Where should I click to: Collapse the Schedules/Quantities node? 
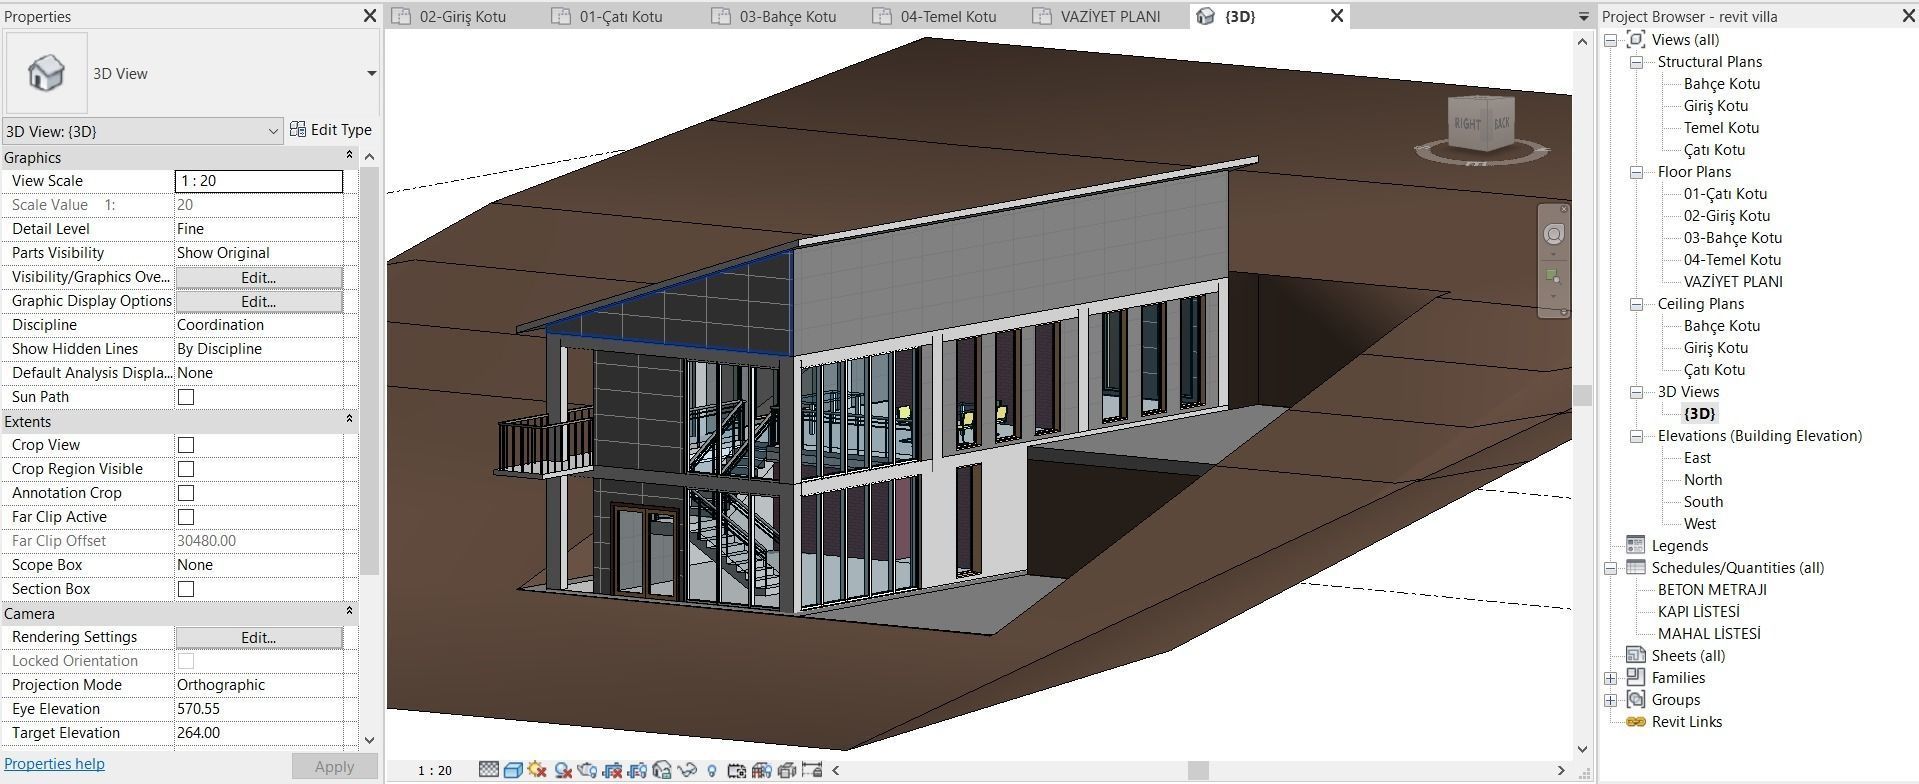[1610, 568]
